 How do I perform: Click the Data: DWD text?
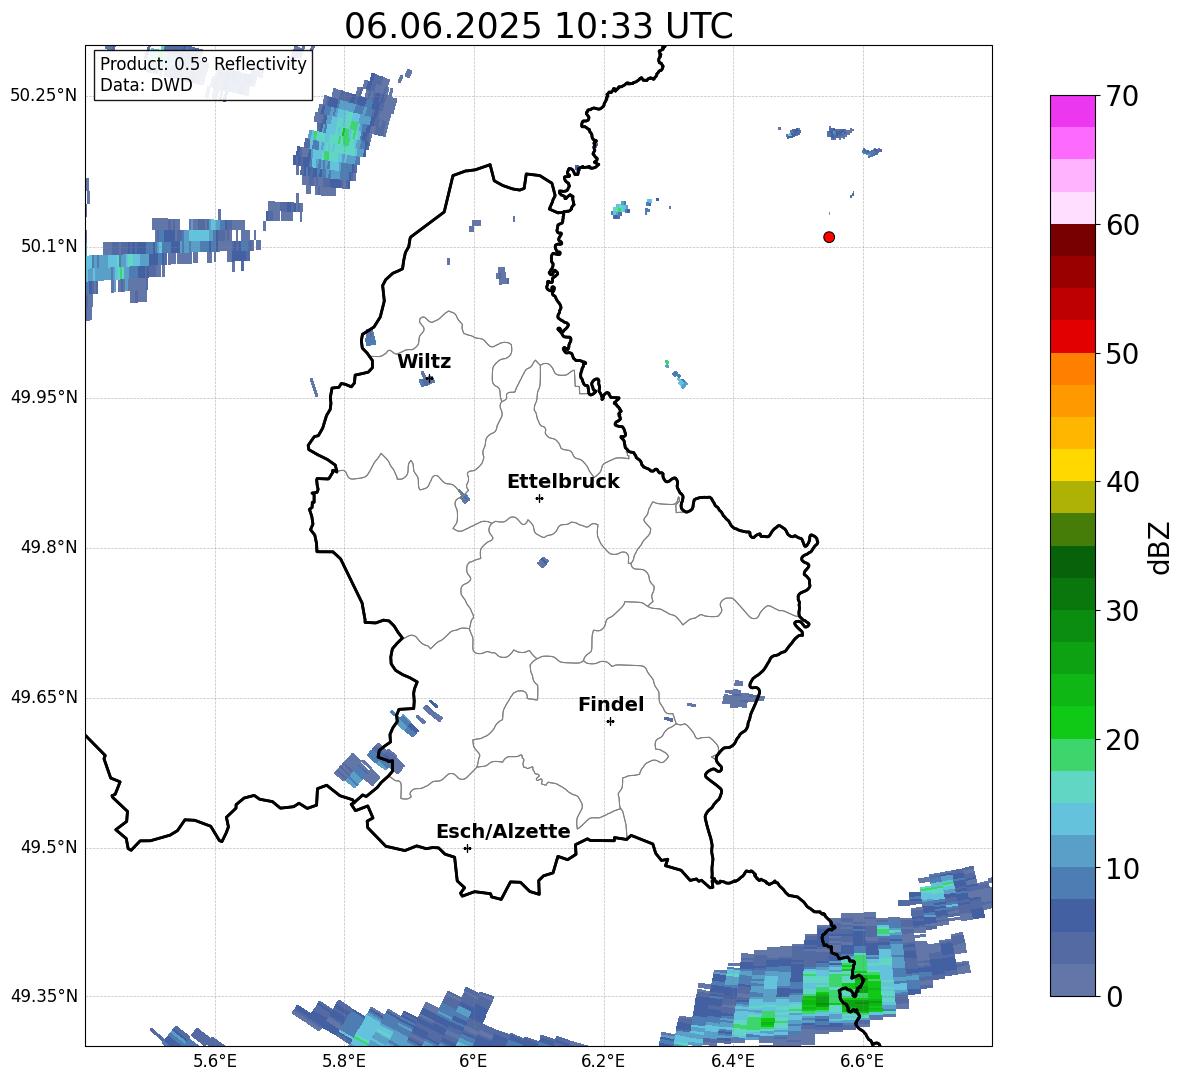coord(146,85)
